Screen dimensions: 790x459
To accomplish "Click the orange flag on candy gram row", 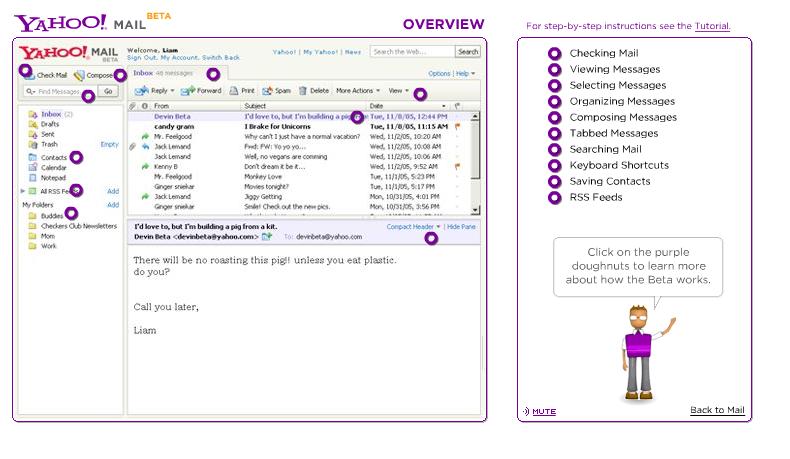I will (x=457, y=126).
